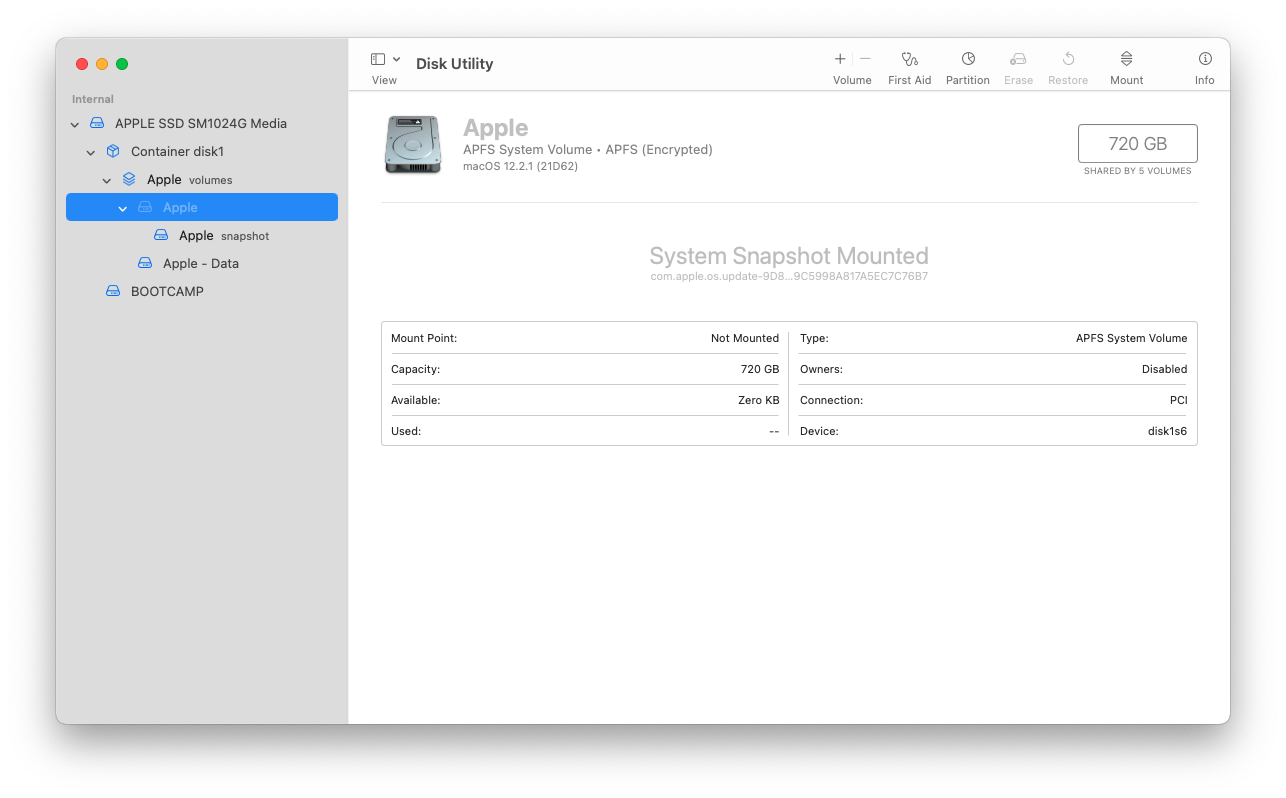Run First Aid stethoscope icon

pos(909,59)
